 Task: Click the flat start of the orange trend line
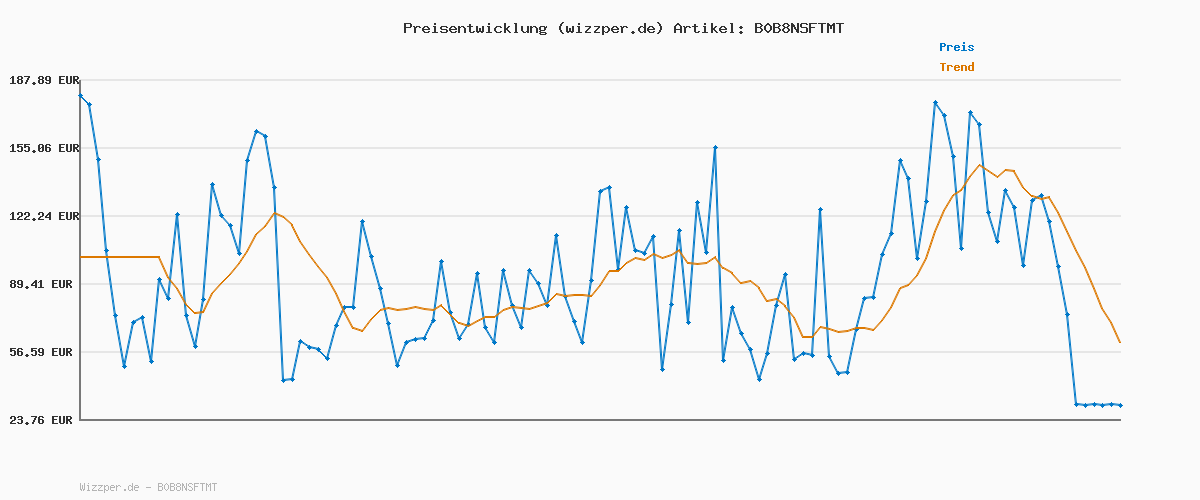(118, 257)
